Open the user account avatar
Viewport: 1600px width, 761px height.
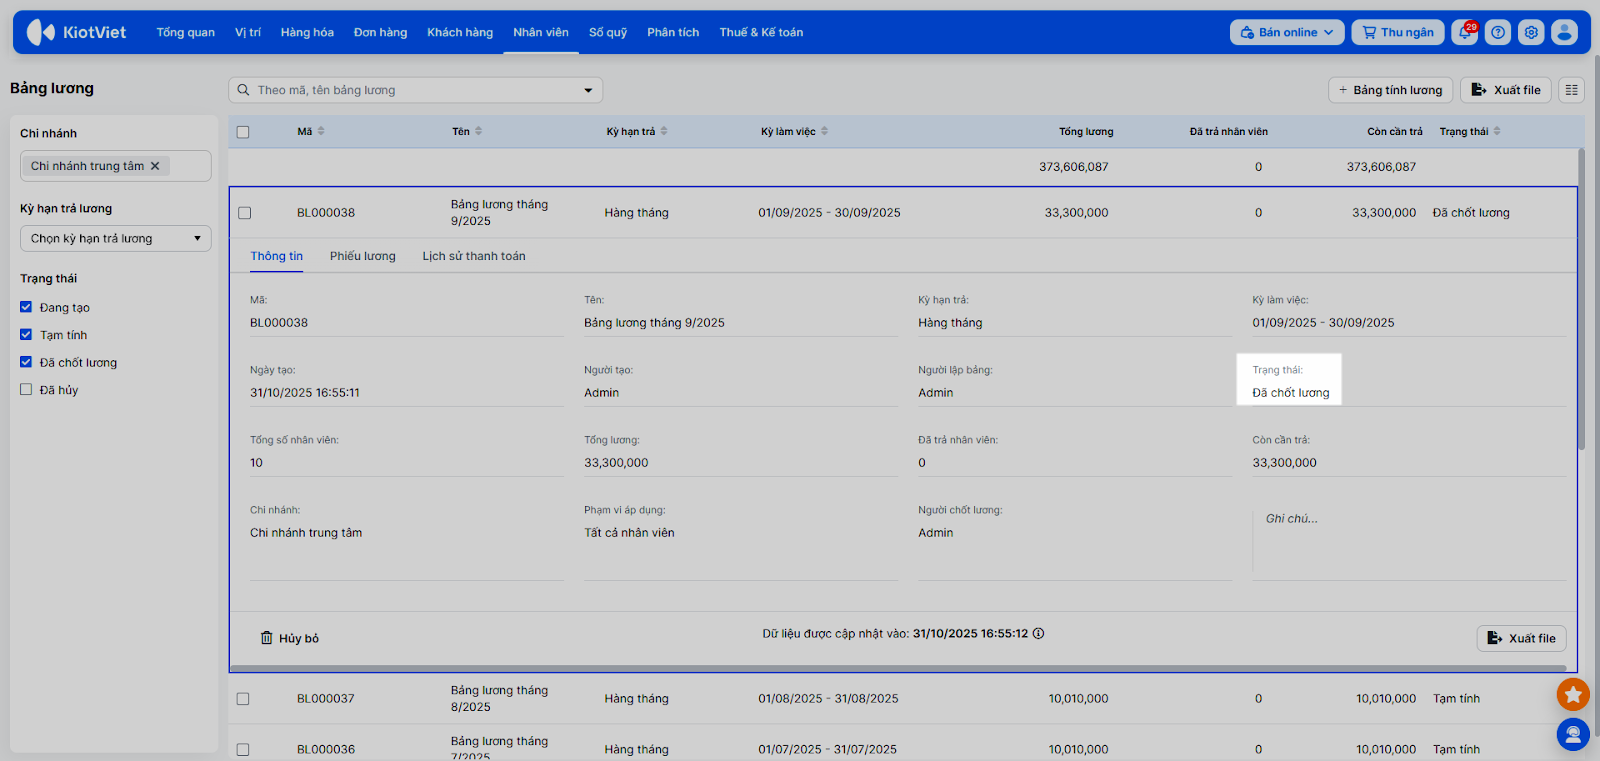pyautogui.click(x=1564, y=32)
